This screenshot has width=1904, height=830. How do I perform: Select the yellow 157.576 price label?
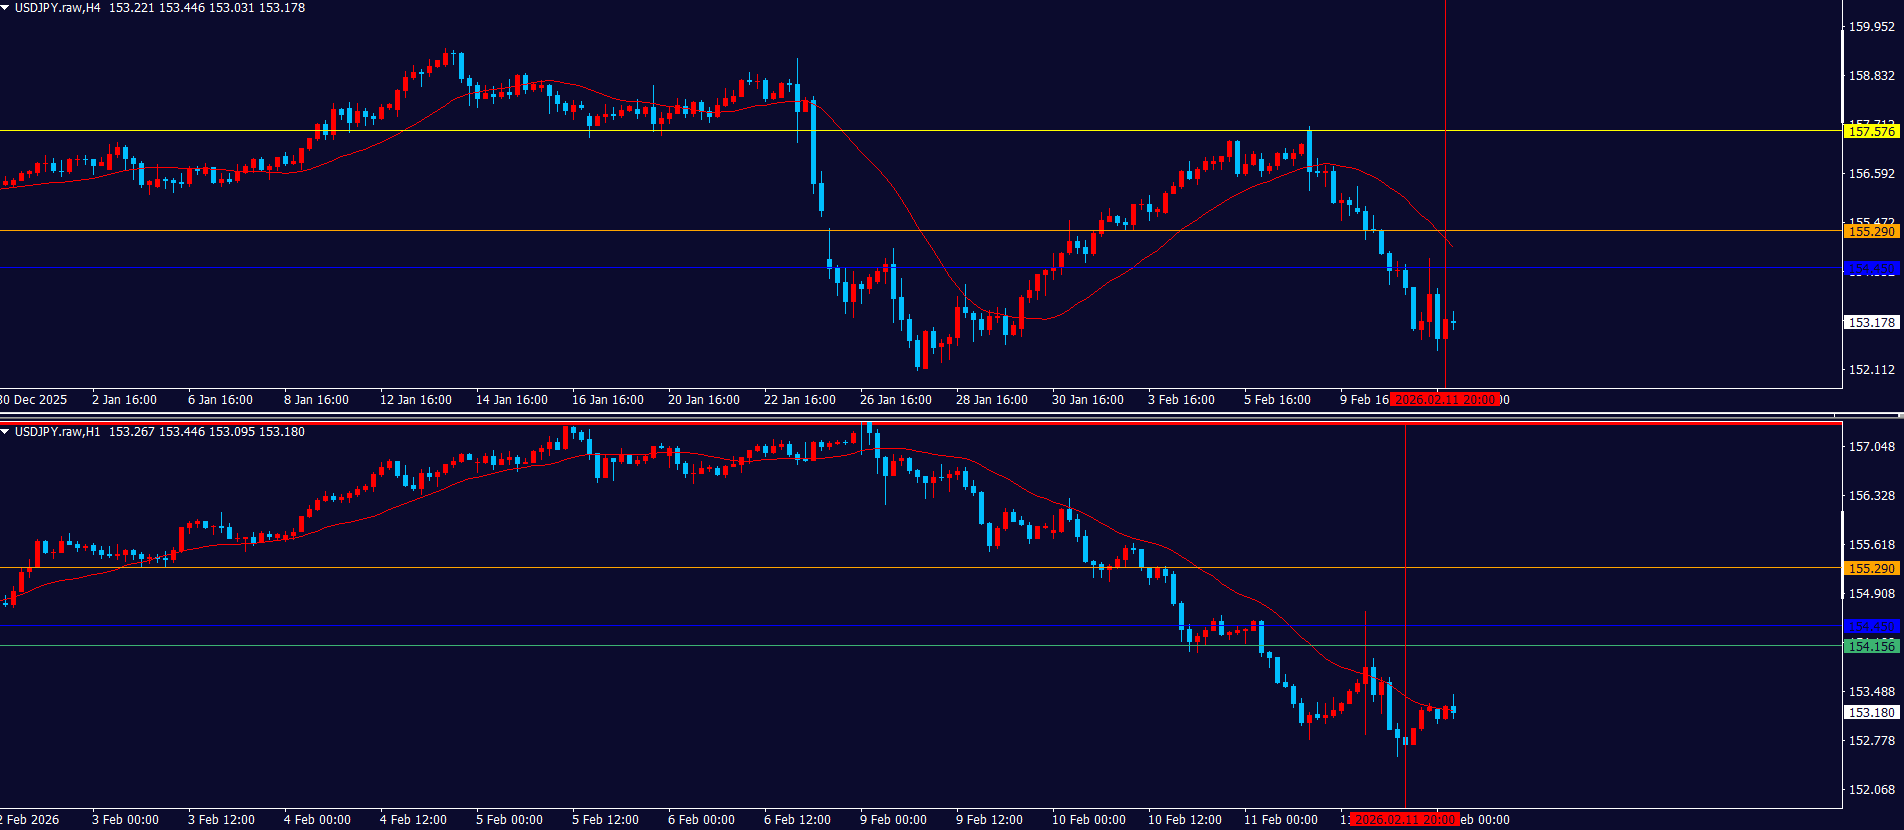1870,131
